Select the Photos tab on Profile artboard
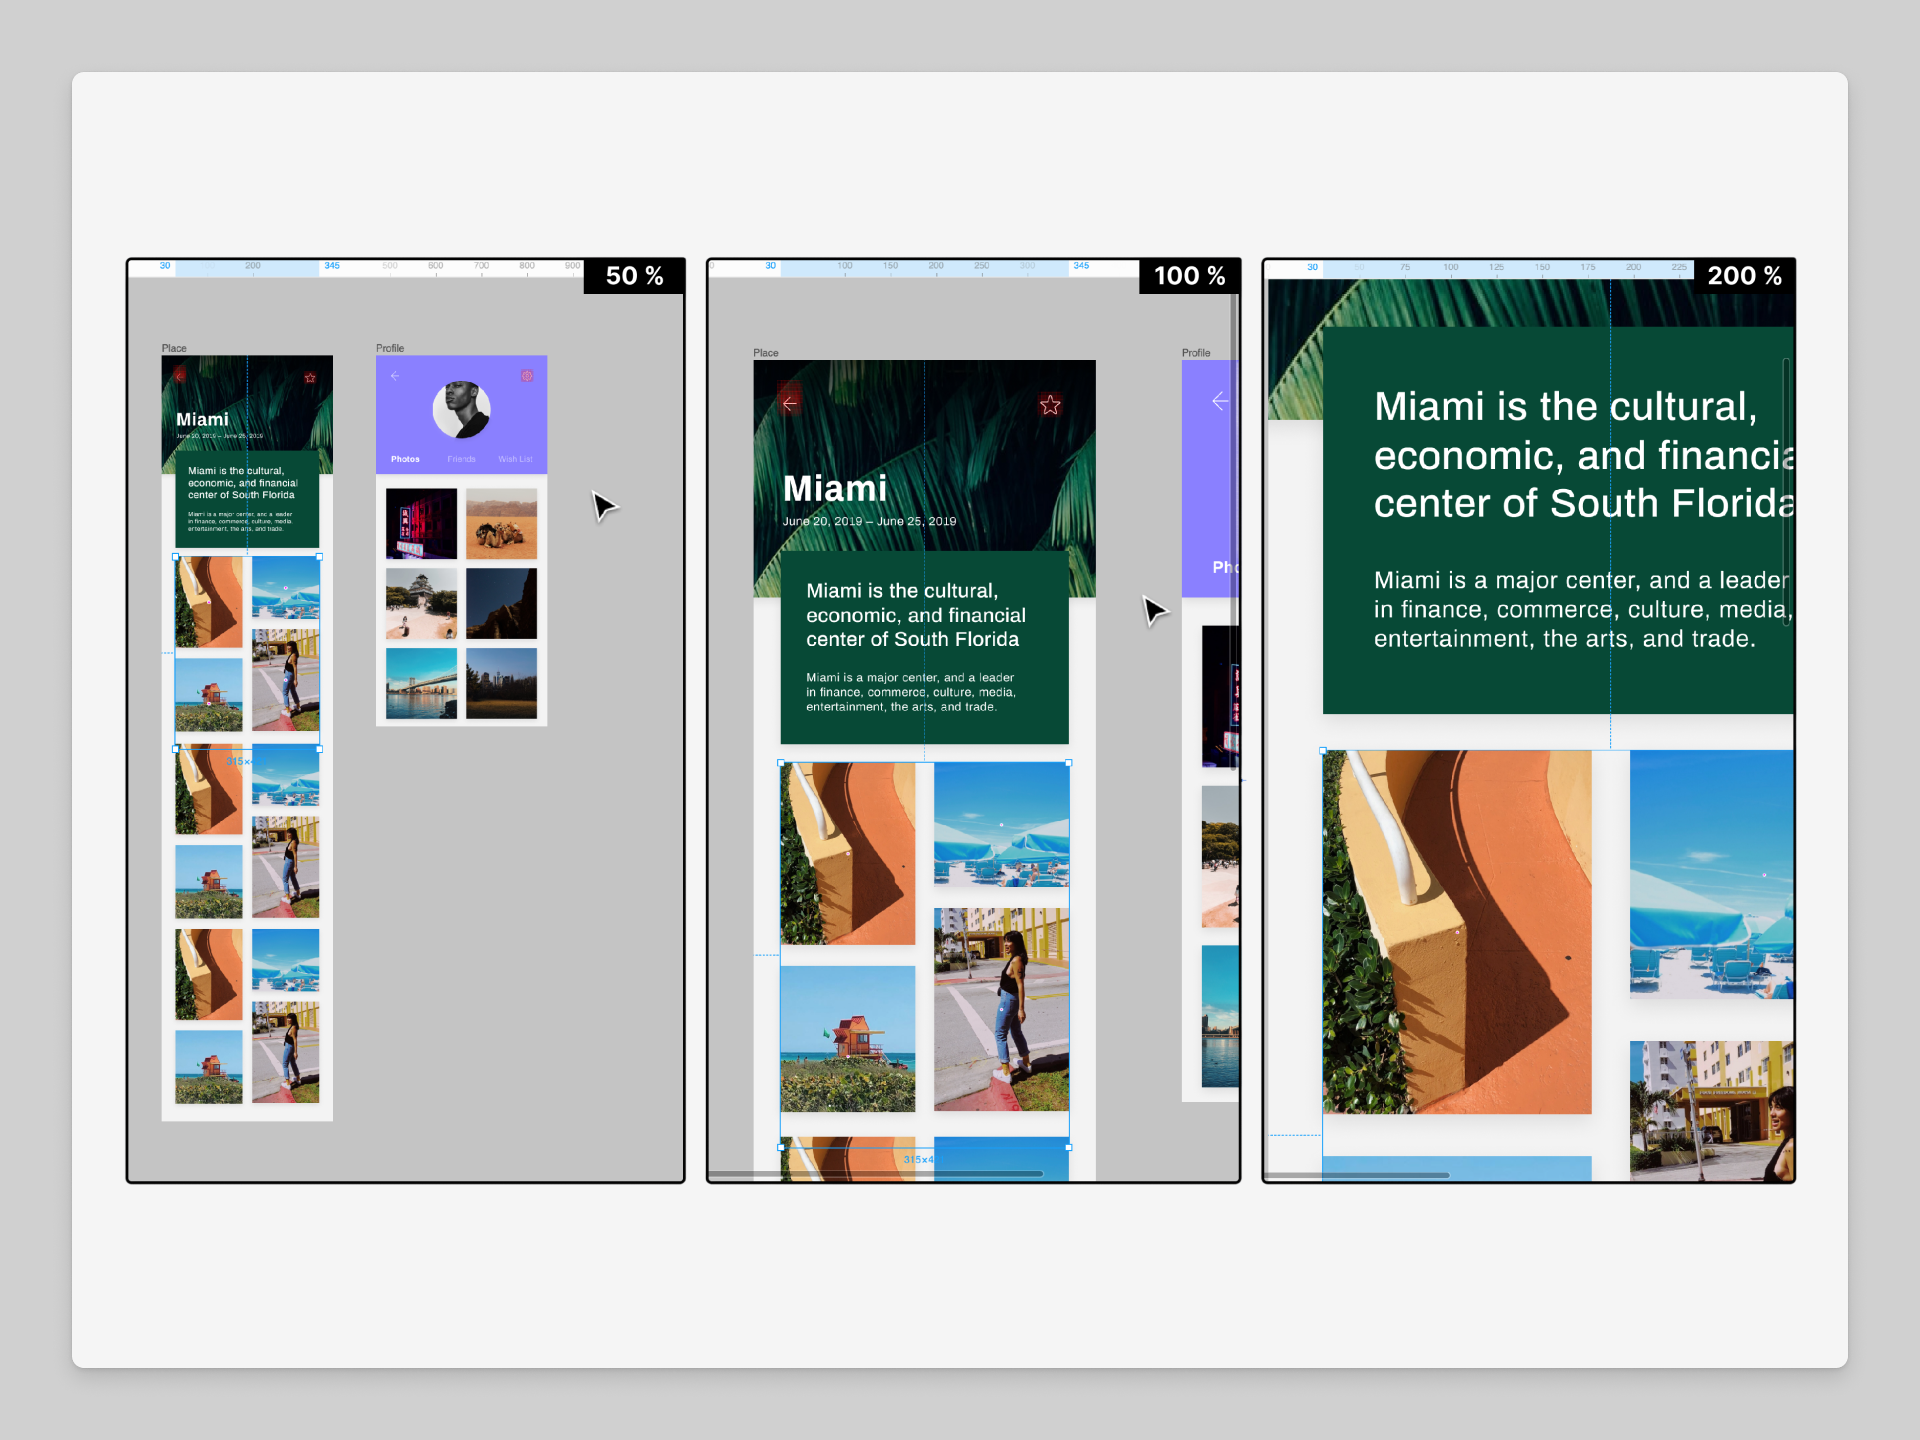This screenshot has width=1920, height=1440. (x=405, y=459)
